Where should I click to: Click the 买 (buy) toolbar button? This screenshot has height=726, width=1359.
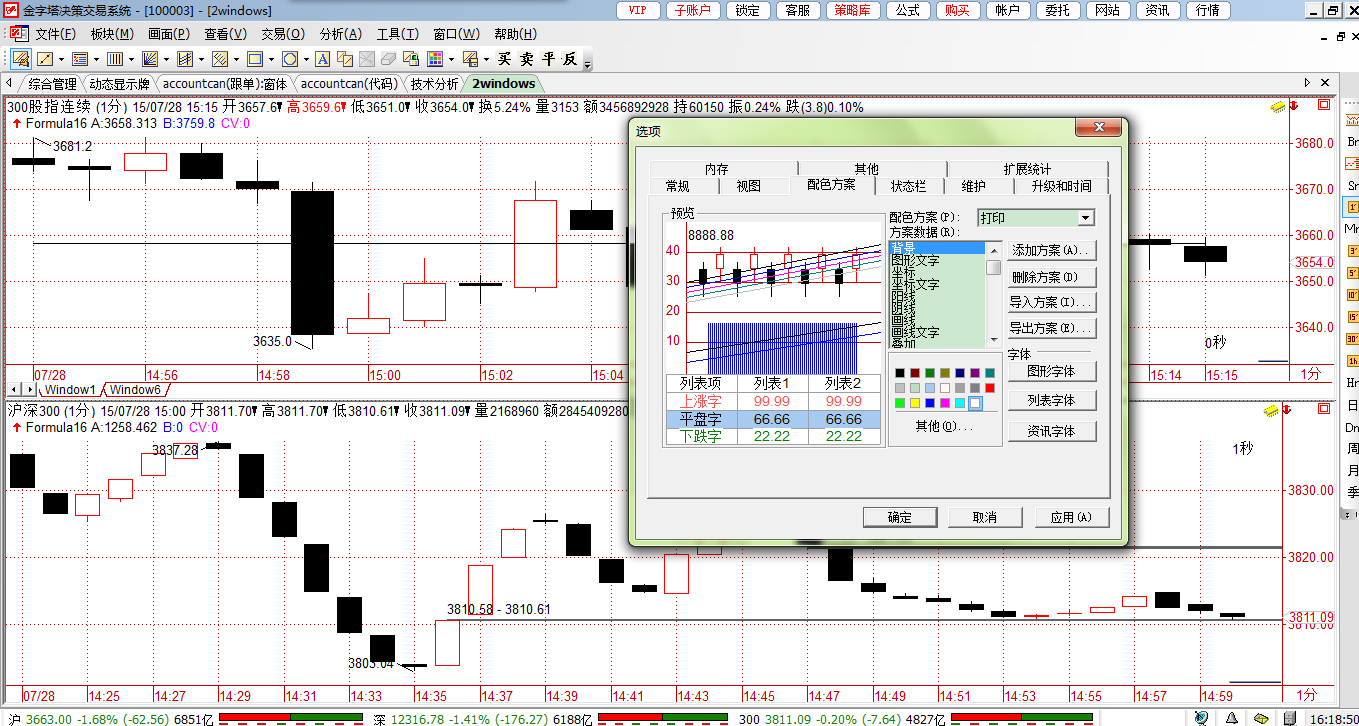point(505,59)
